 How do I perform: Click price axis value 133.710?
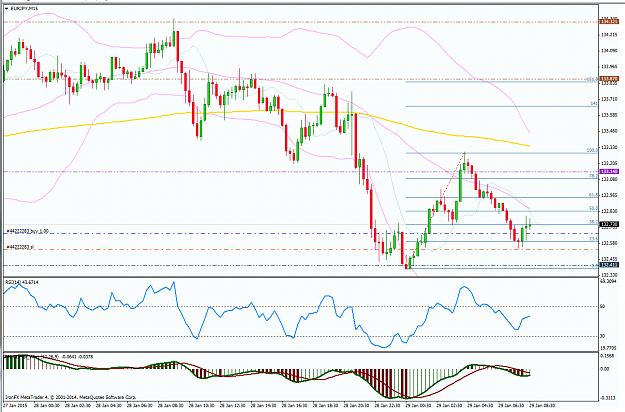(609, 99)
